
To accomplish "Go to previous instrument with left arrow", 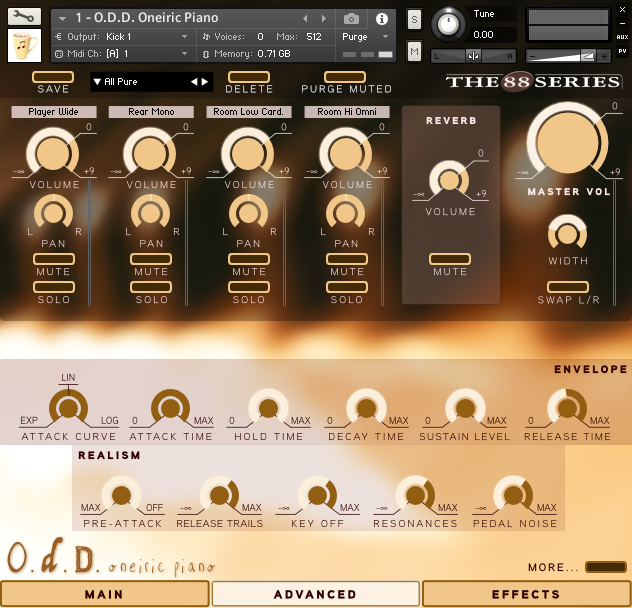I will click(x=305, y=18).
